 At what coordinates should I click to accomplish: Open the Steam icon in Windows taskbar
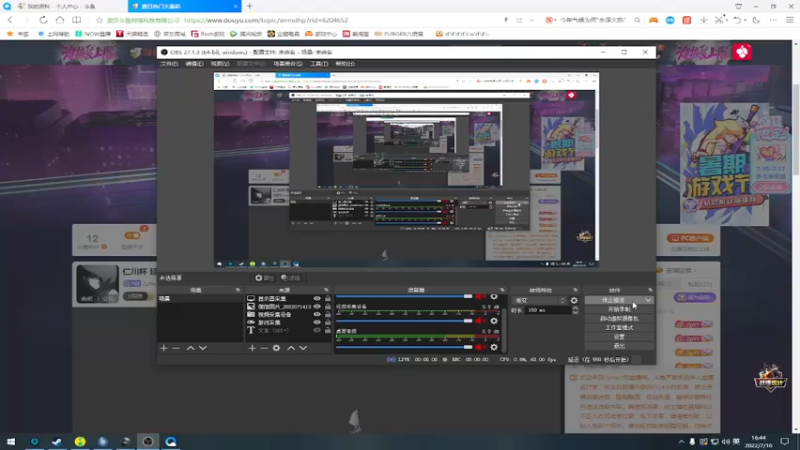pyautogui.click(x=57, y=441)
